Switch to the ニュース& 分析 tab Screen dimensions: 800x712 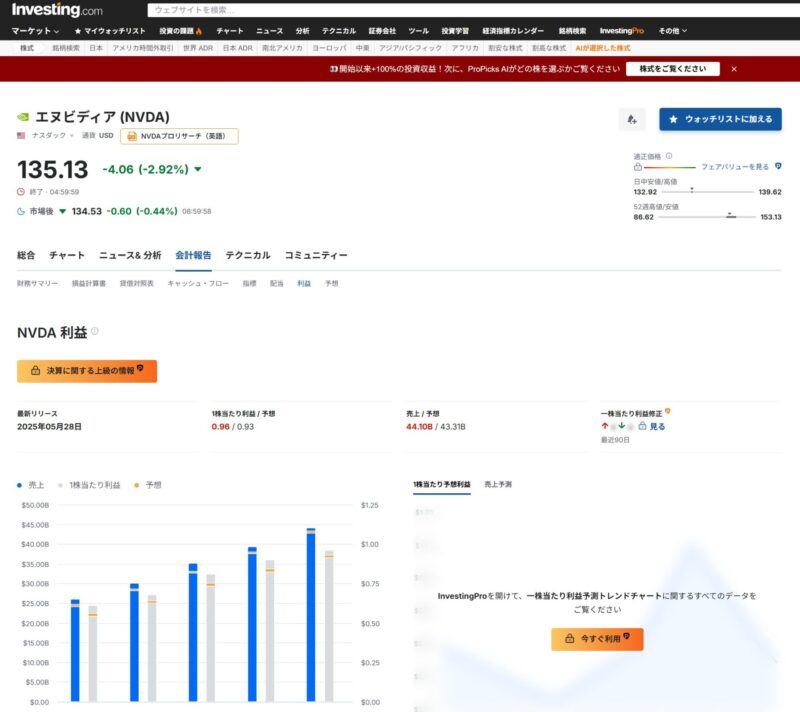(x=130, y=255)
